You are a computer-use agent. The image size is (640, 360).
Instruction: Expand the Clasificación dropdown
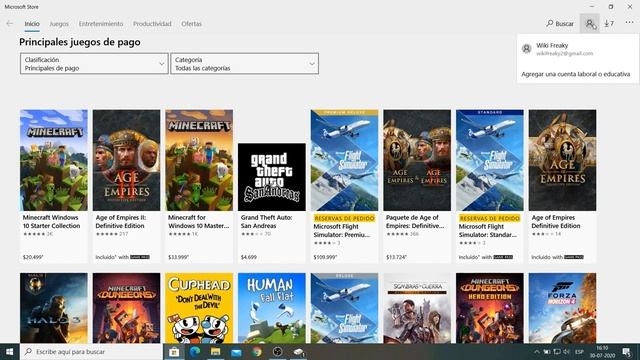[94, 64]
